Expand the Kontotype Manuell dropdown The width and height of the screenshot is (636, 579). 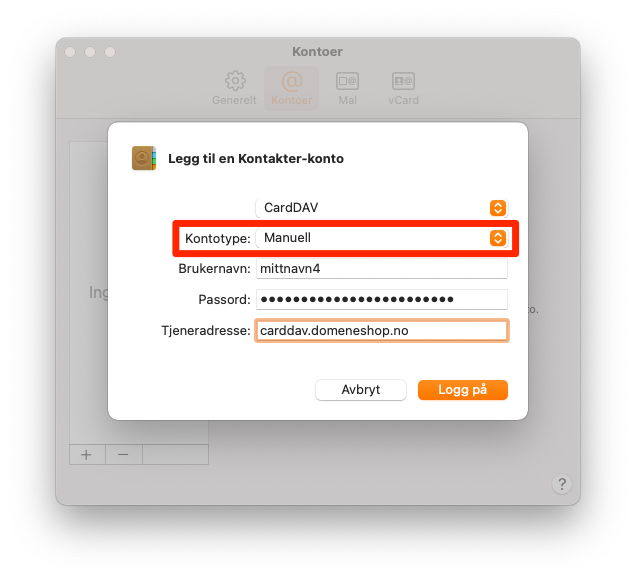click(x=381, y=238)
